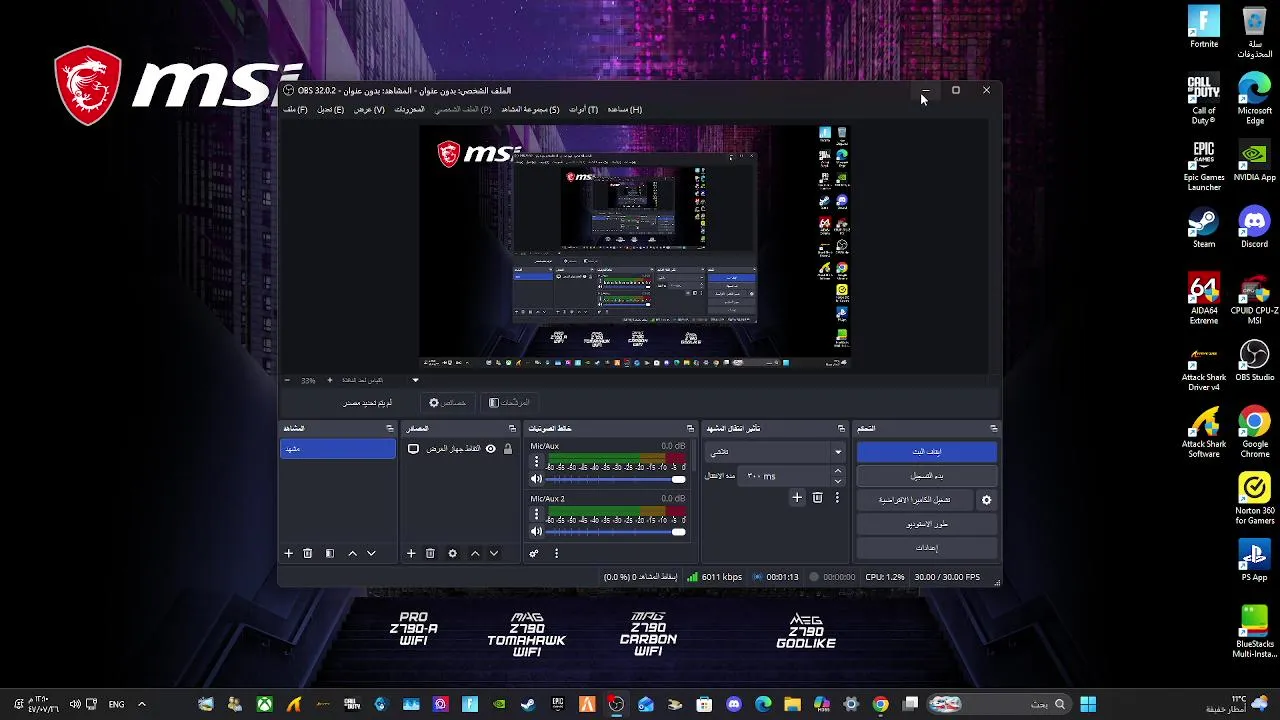This screenshot has width=1280, height=720.
Task: Click the OBS preview canvas
Action: pyautogui.click(x=634, y=246)
